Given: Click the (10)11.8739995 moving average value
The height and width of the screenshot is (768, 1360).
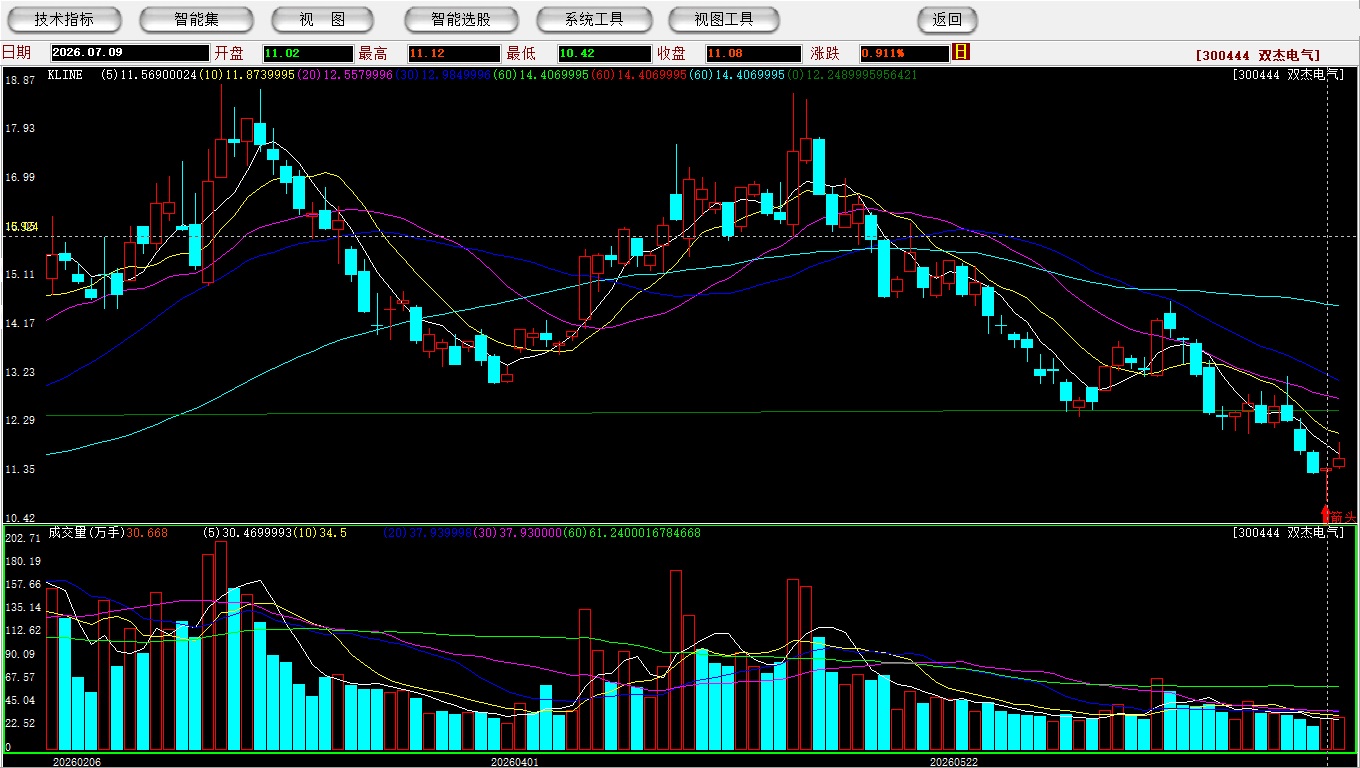Looking at the screenshot, I should (x=247, y=75).
